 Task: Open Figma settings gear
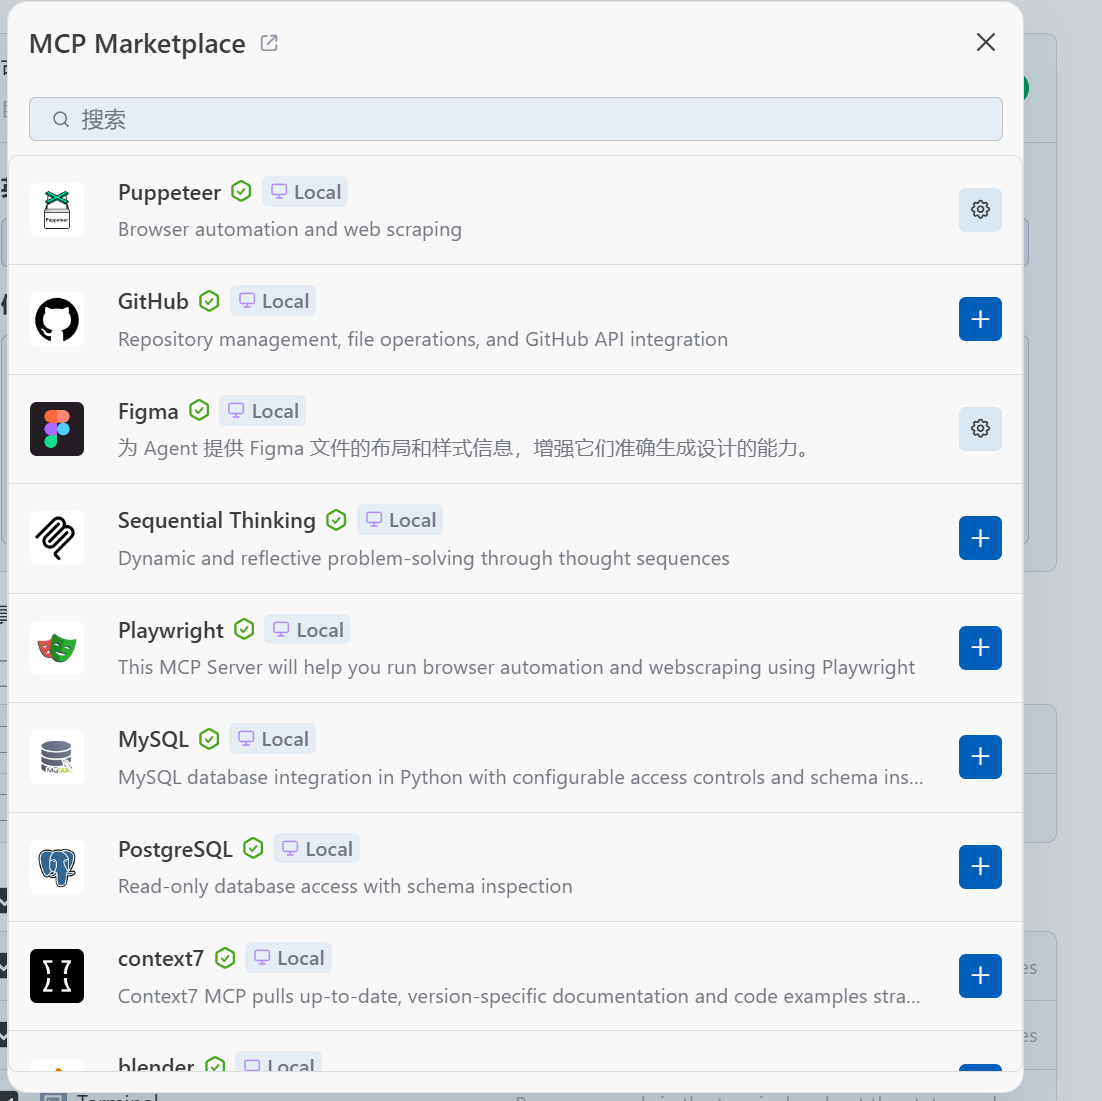coord(980,429)
